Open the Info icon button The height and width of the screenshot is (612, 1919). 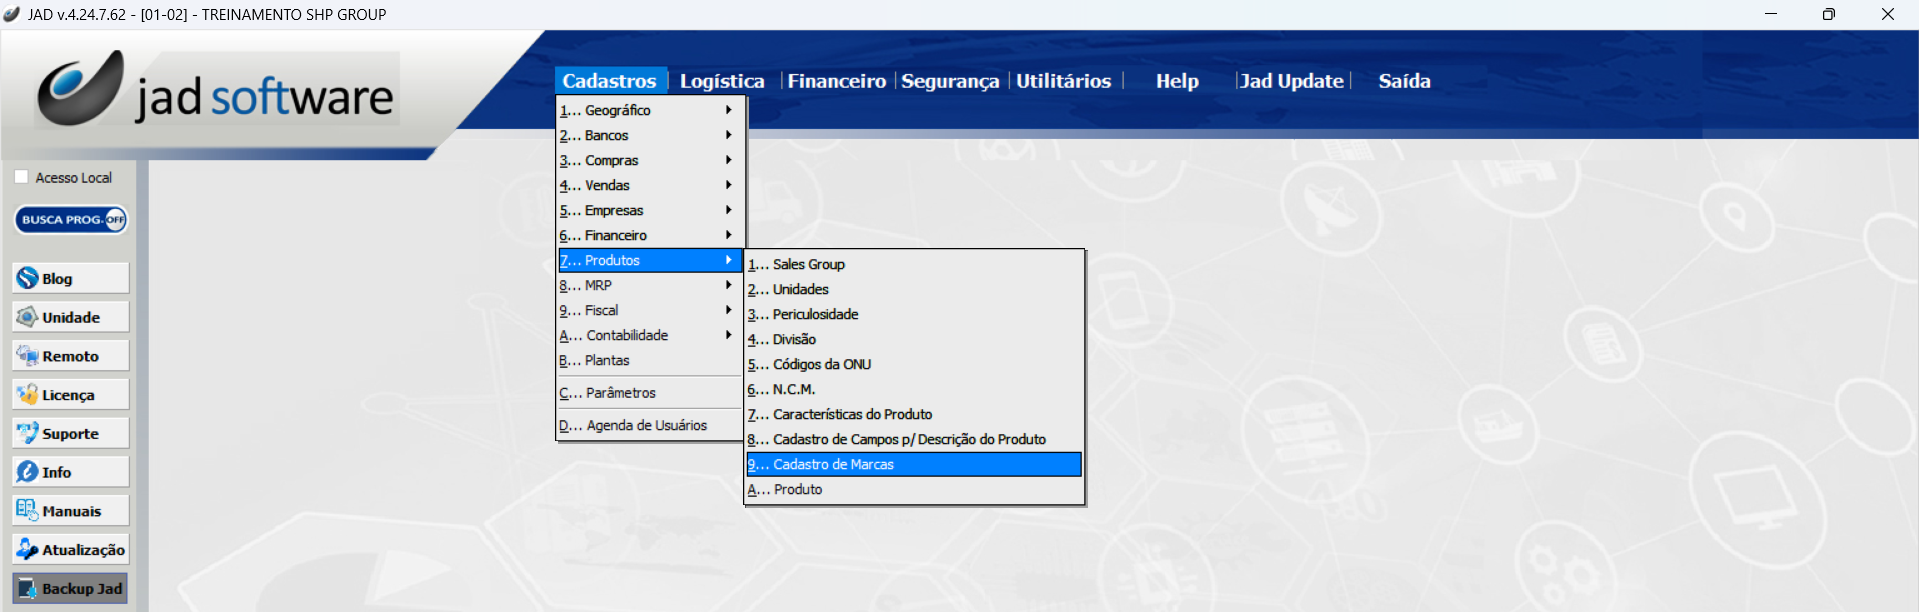click(x=70, y=472)
